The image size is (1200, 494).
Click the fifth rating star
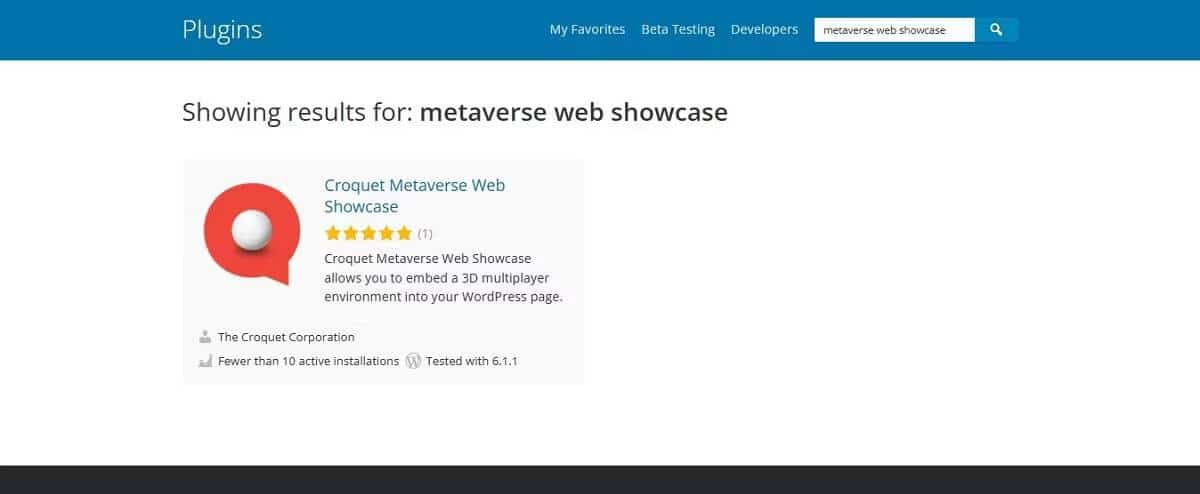(x=403, y=234)
